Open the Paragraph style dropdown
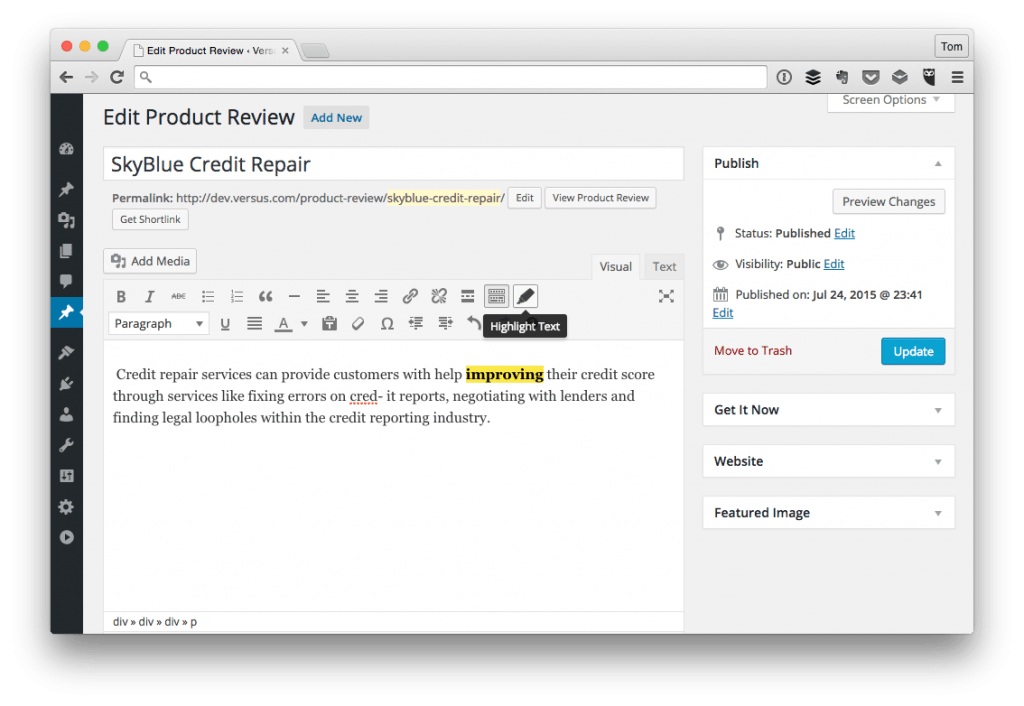The image size is (1024, 706). pos(157,323)
